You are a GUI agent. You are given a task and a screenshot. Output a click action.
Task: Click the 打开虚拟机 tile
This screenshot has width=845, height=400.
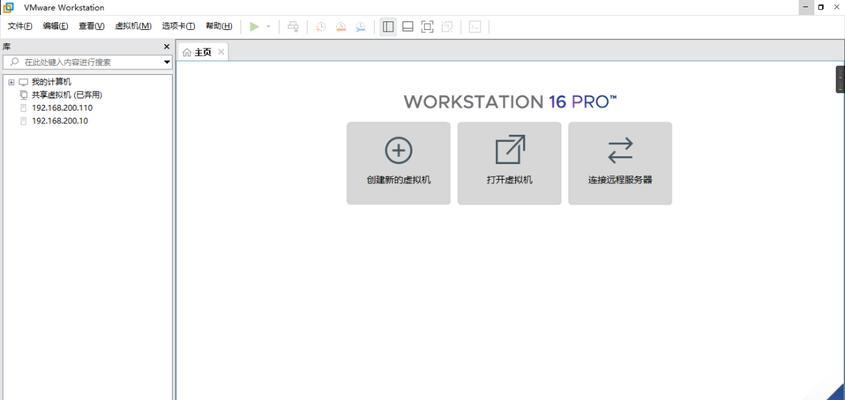(x=509, y=163)
